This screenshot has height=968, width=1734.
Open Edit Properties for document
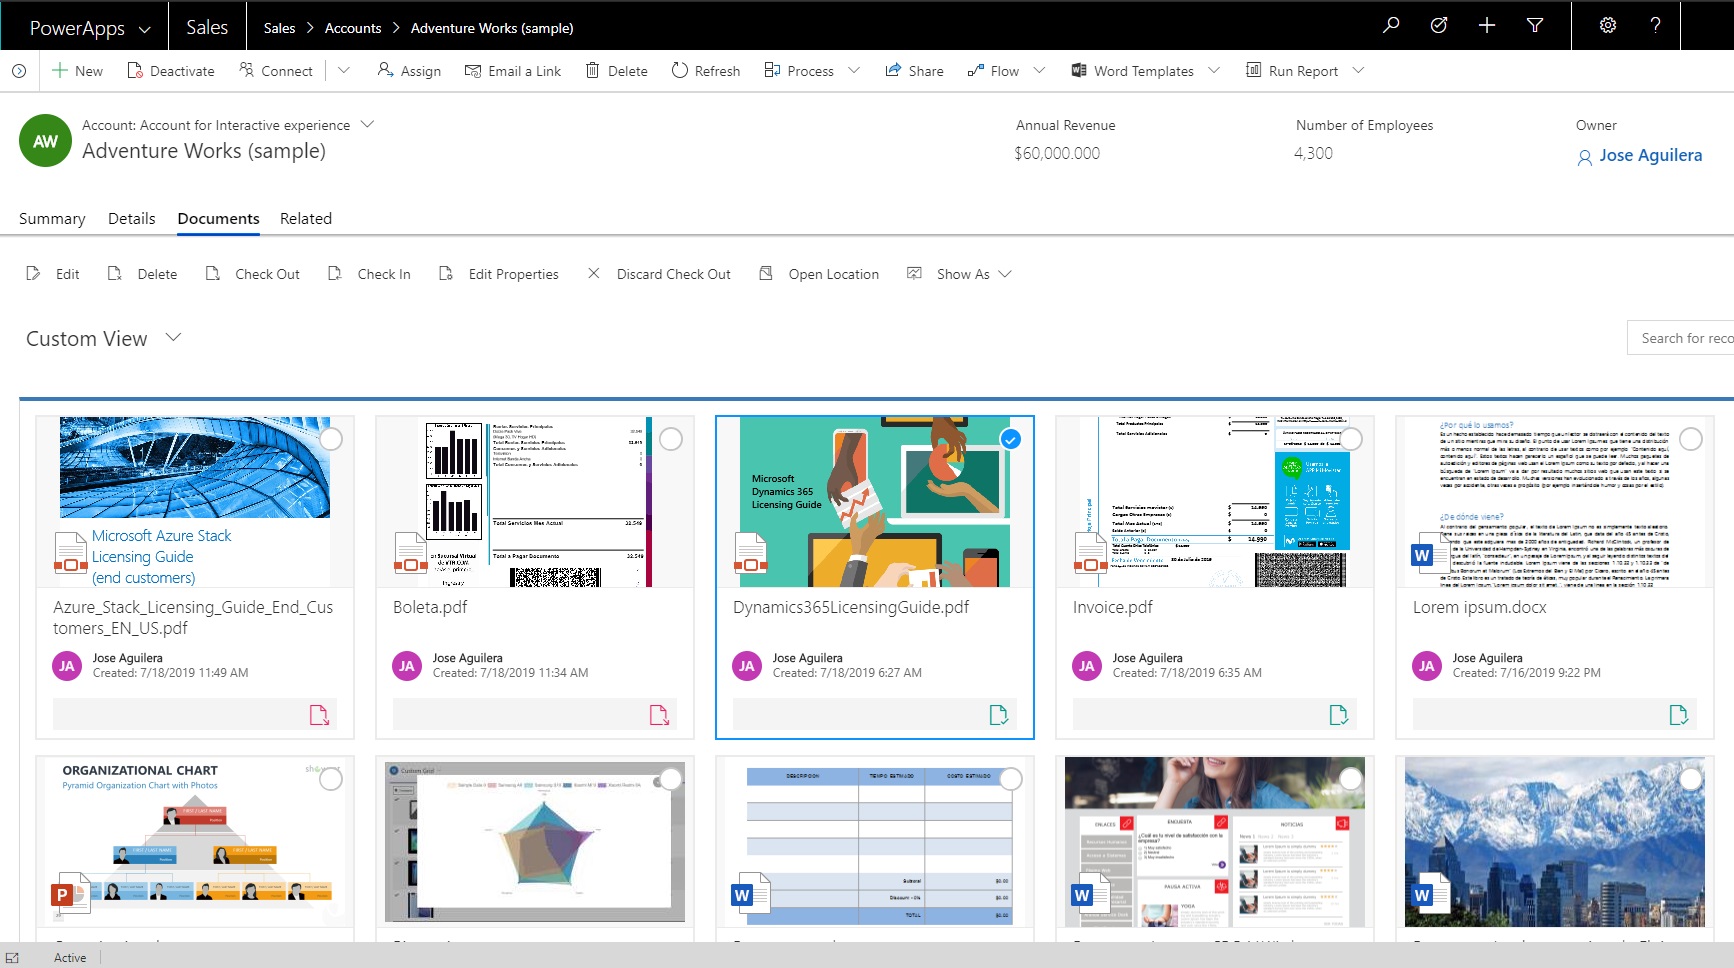[x=499, y=274]
